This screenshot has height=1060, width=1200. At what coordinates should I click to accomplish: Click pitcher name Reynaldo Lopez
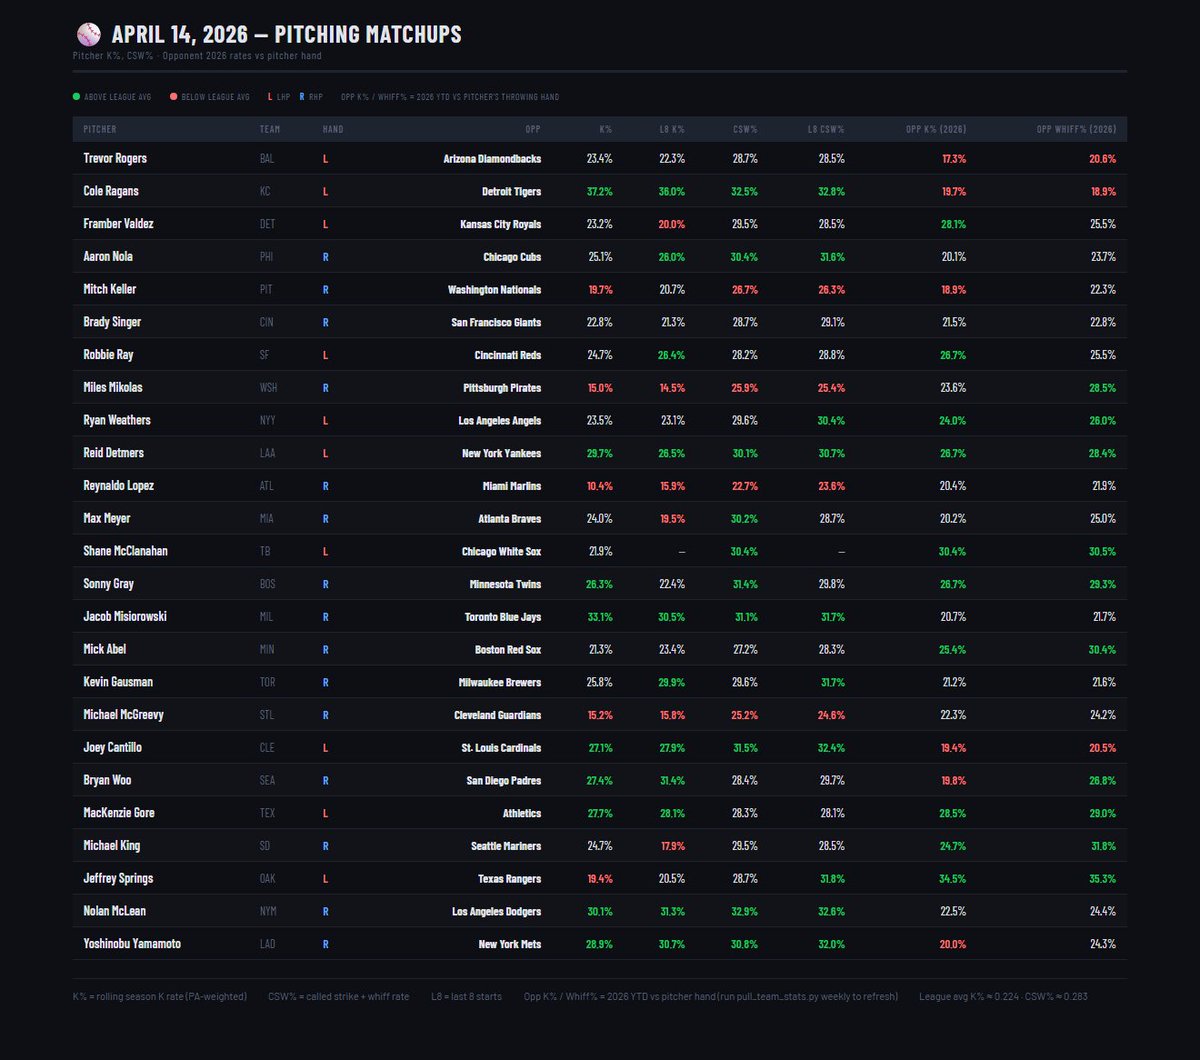(118, 486)
